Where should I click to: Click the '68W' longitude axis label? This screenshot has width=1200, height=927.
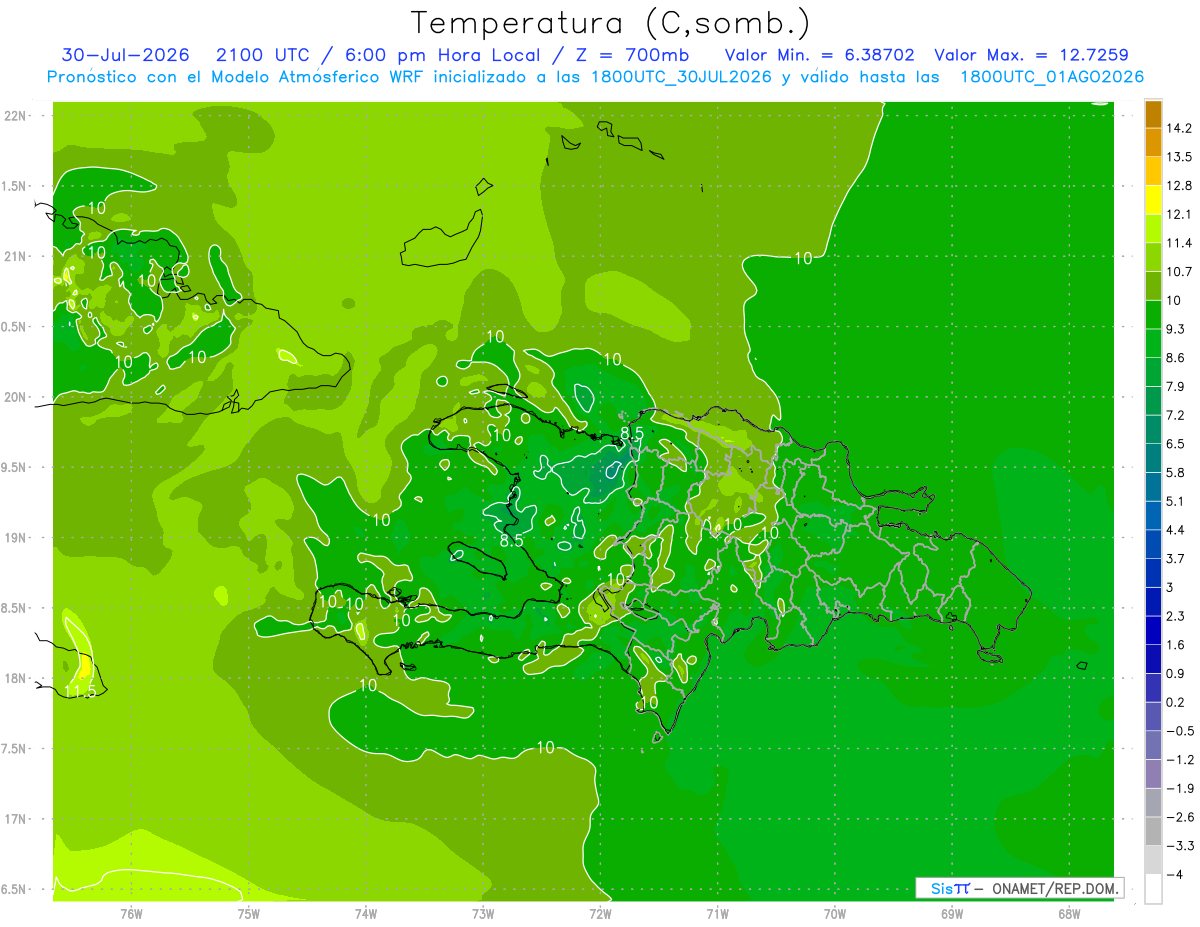[1069, 914]
